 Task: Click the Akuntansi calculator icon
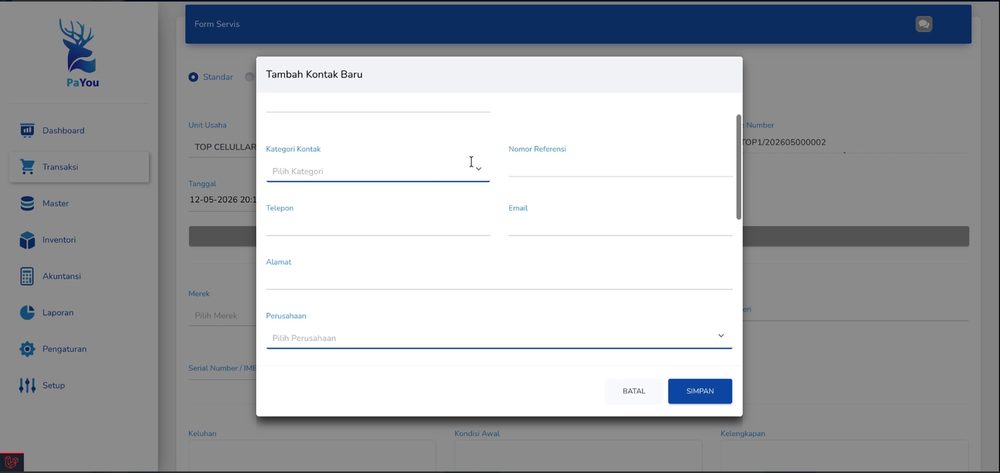click(x=27, y=276)
